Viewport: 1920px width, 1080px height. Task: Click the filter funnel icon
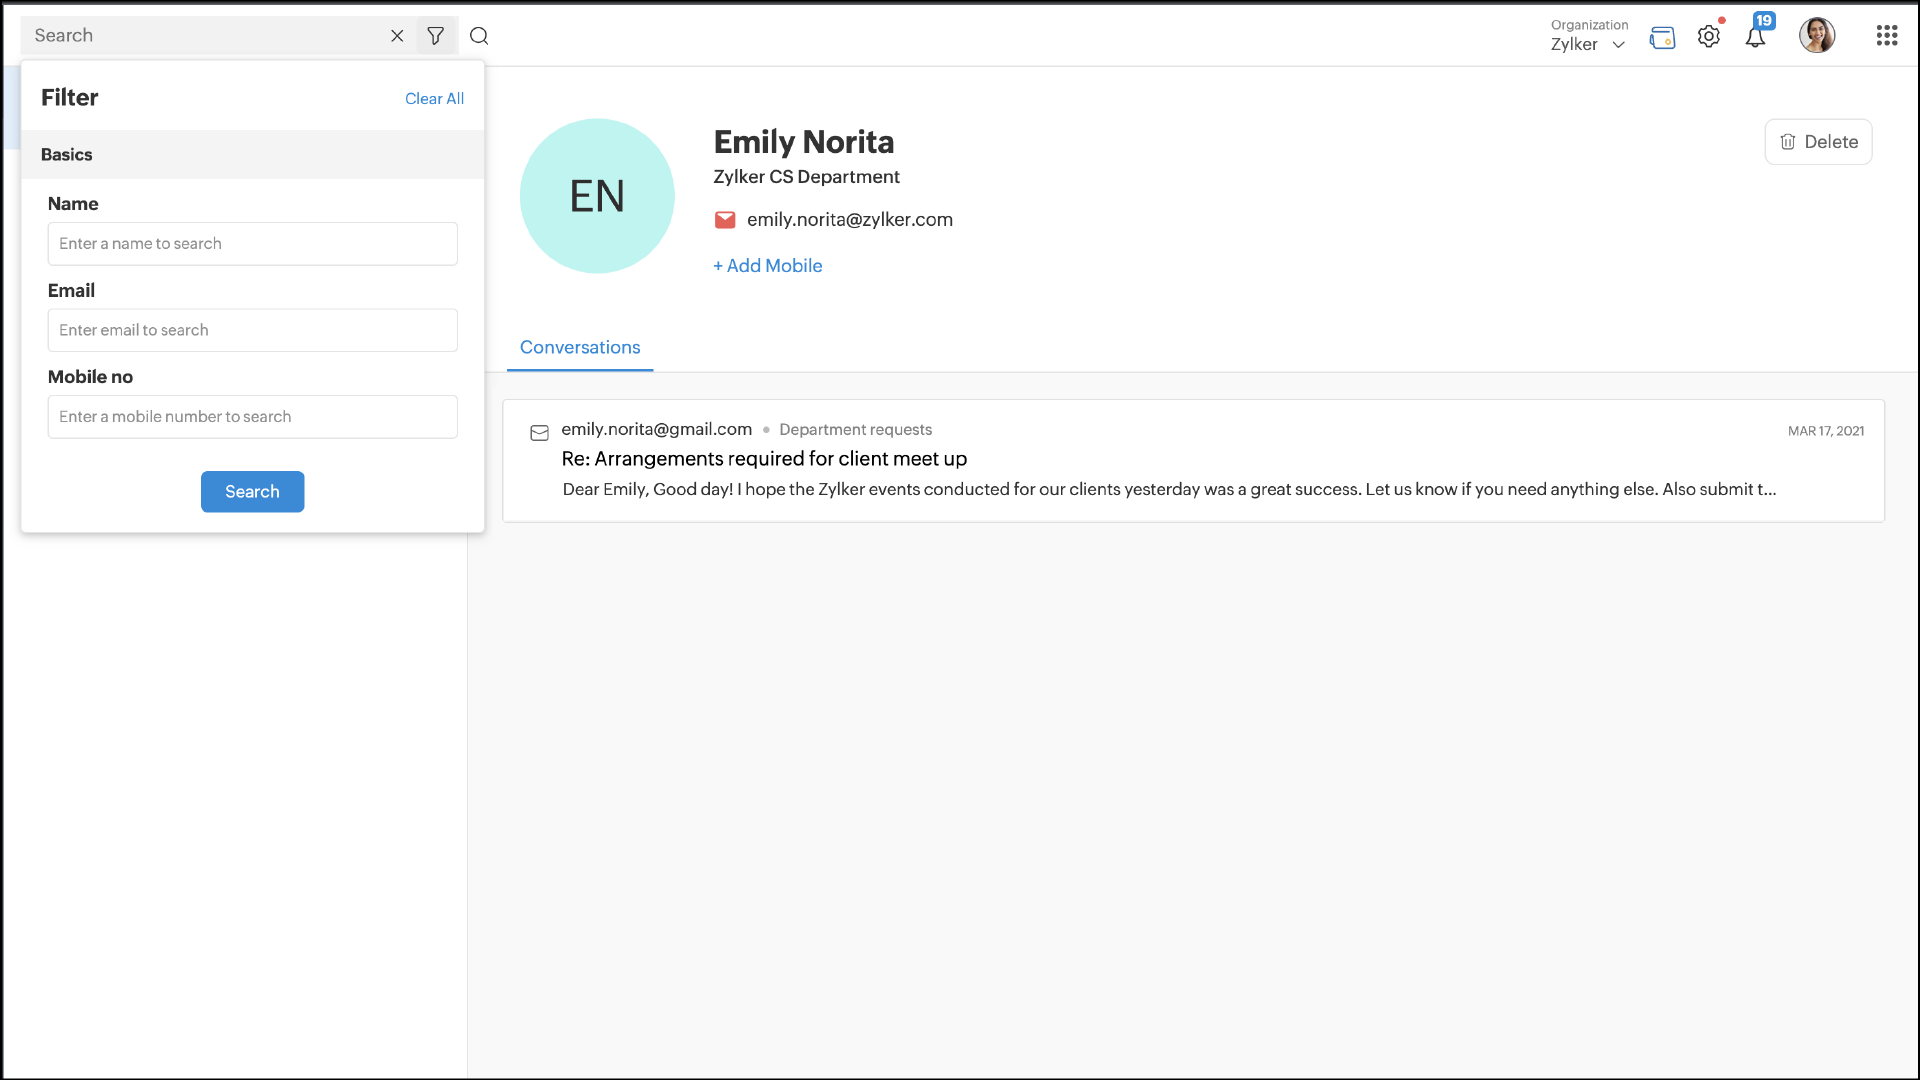[436, 36]
